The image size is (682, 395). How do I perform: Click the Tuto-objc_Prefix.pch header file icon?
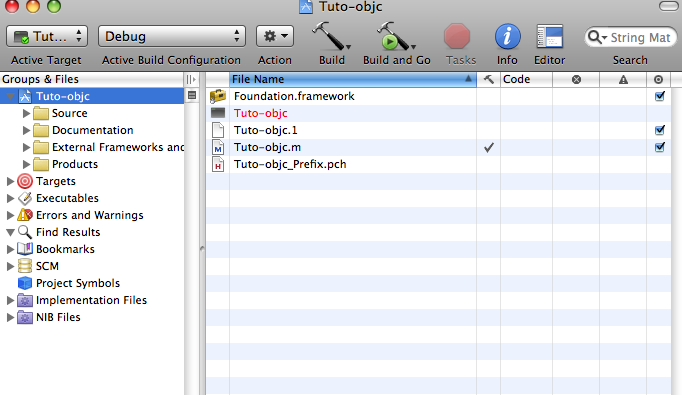218,164
